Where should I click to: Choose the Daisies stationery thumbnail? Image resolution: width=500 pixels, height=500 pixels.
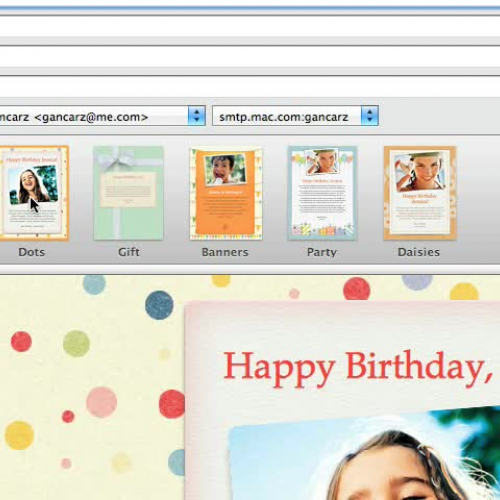tap(420, 193)
